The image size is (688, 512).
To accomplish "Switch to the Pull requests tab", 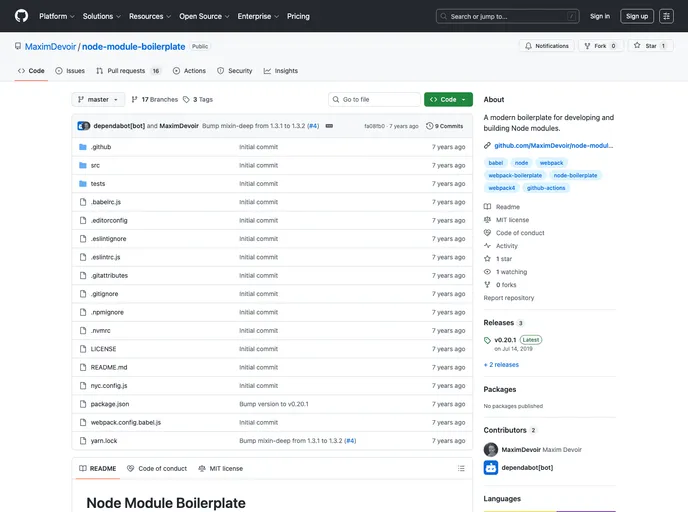I will tap(129, 71).
